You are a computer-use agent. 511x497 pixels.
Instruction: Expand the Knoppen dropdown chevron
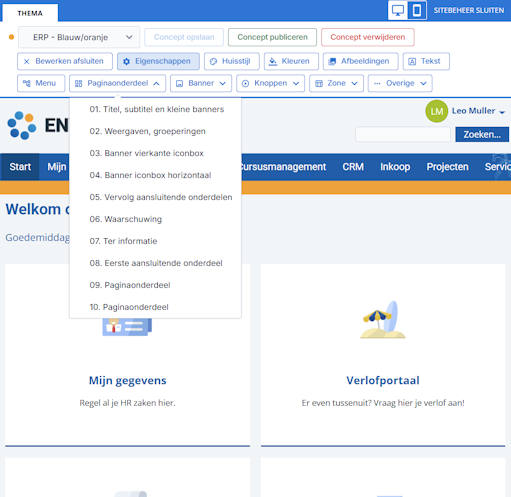(296, 84)
